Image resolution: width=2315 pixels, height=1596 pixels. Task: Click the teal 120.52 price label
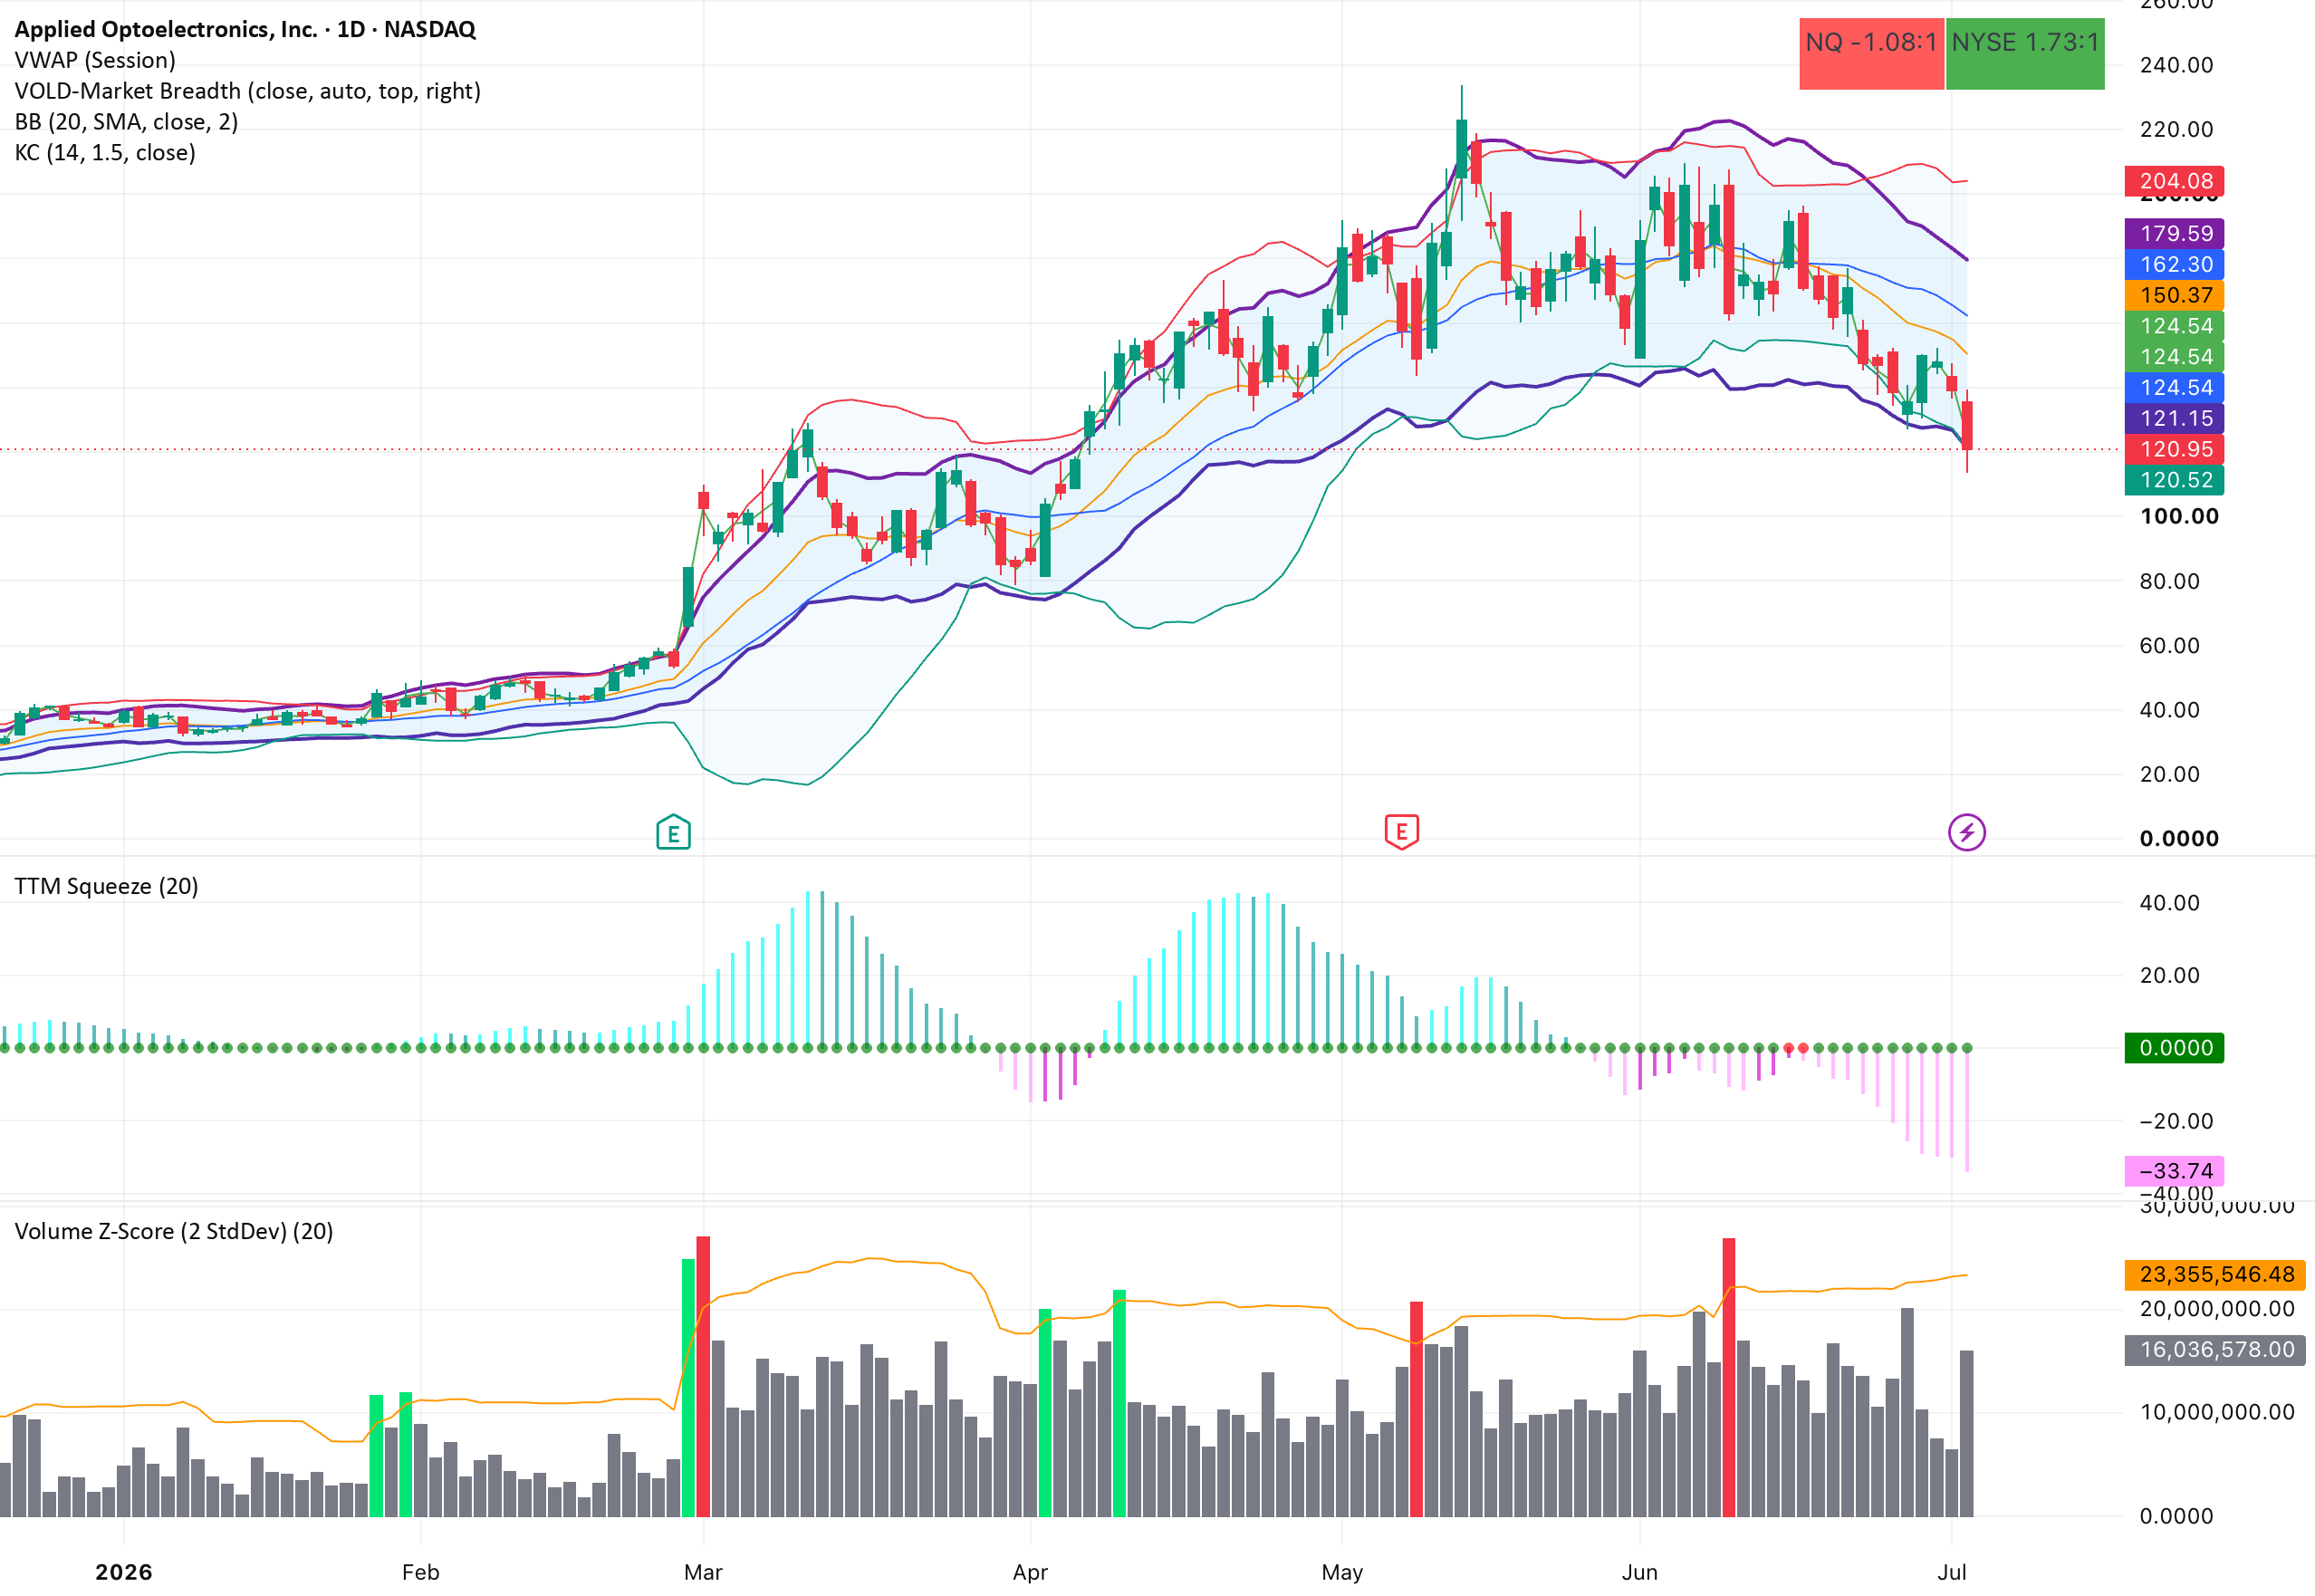coord(2174,480)
